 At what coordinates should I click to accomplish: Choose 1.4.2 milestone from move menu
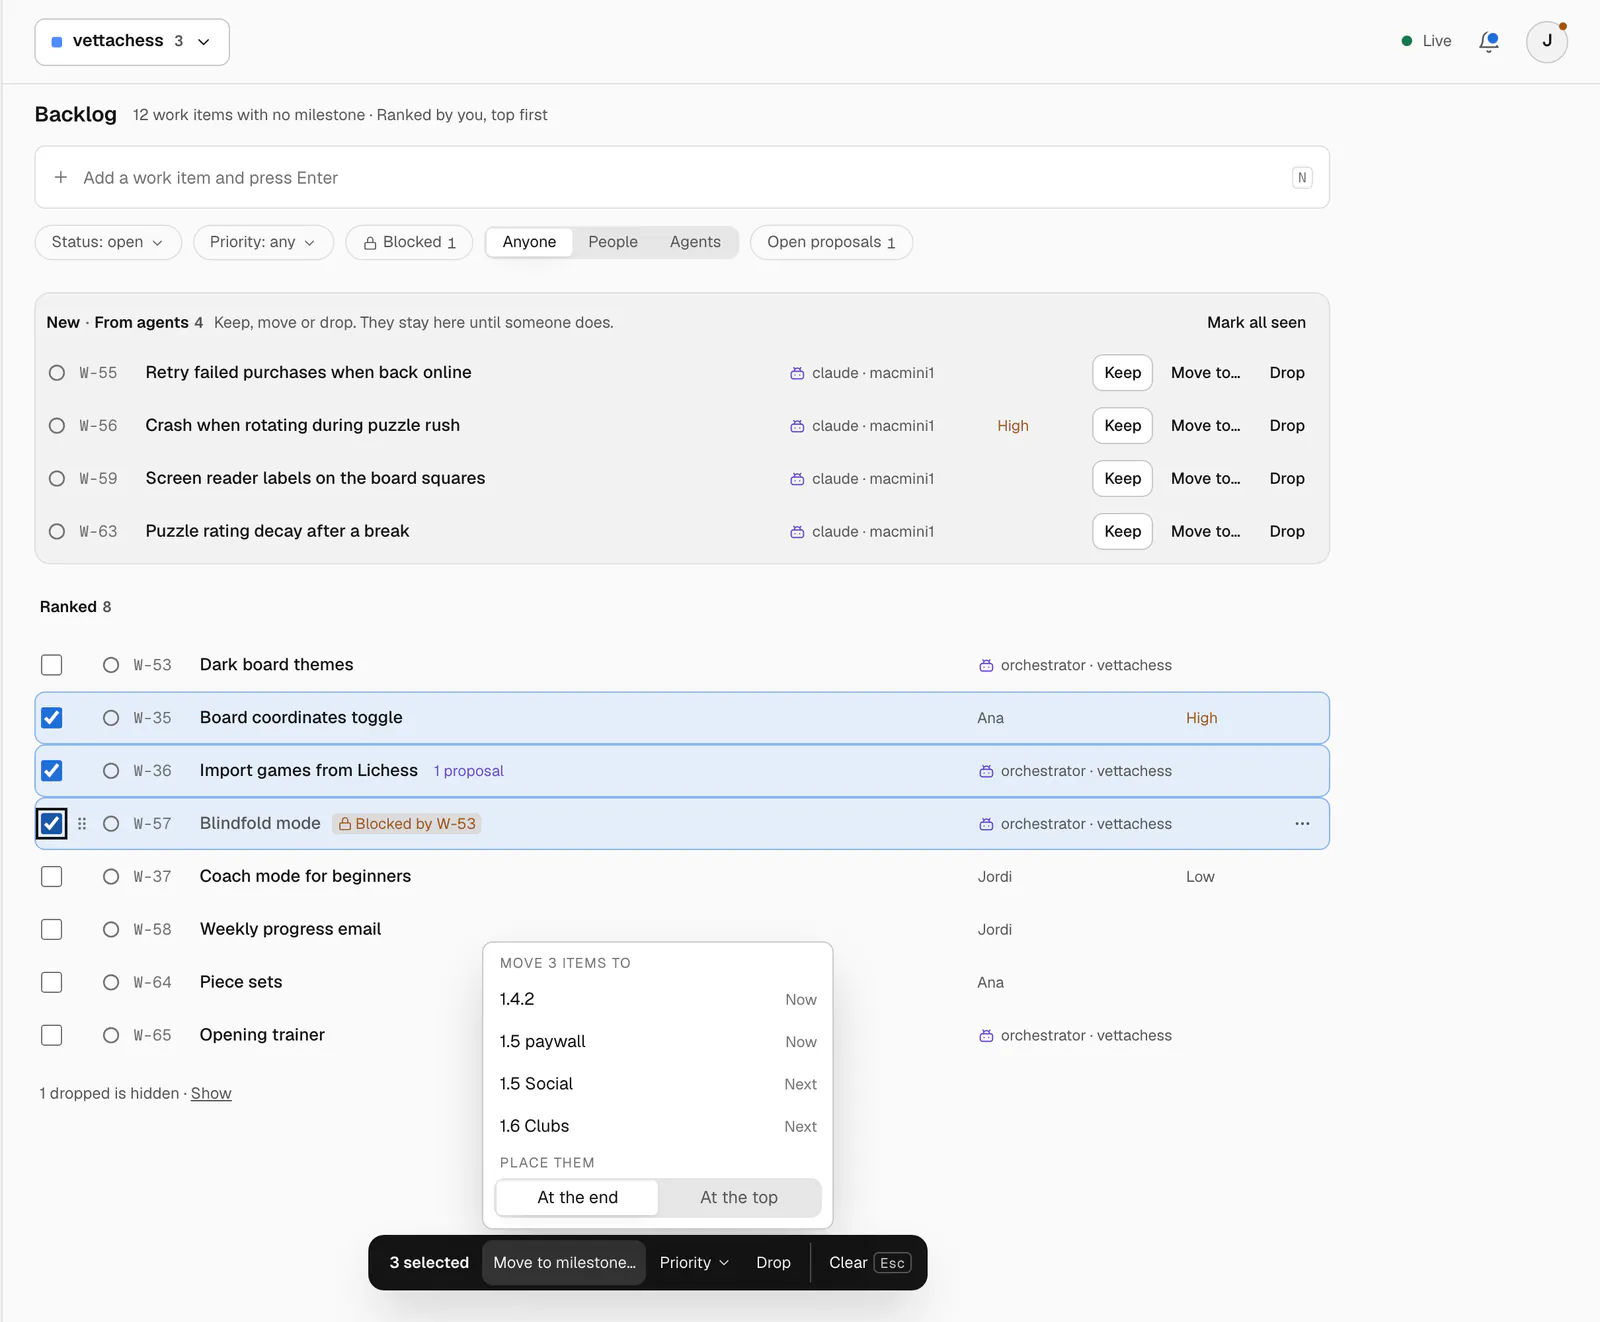(x=658, y=1000)
